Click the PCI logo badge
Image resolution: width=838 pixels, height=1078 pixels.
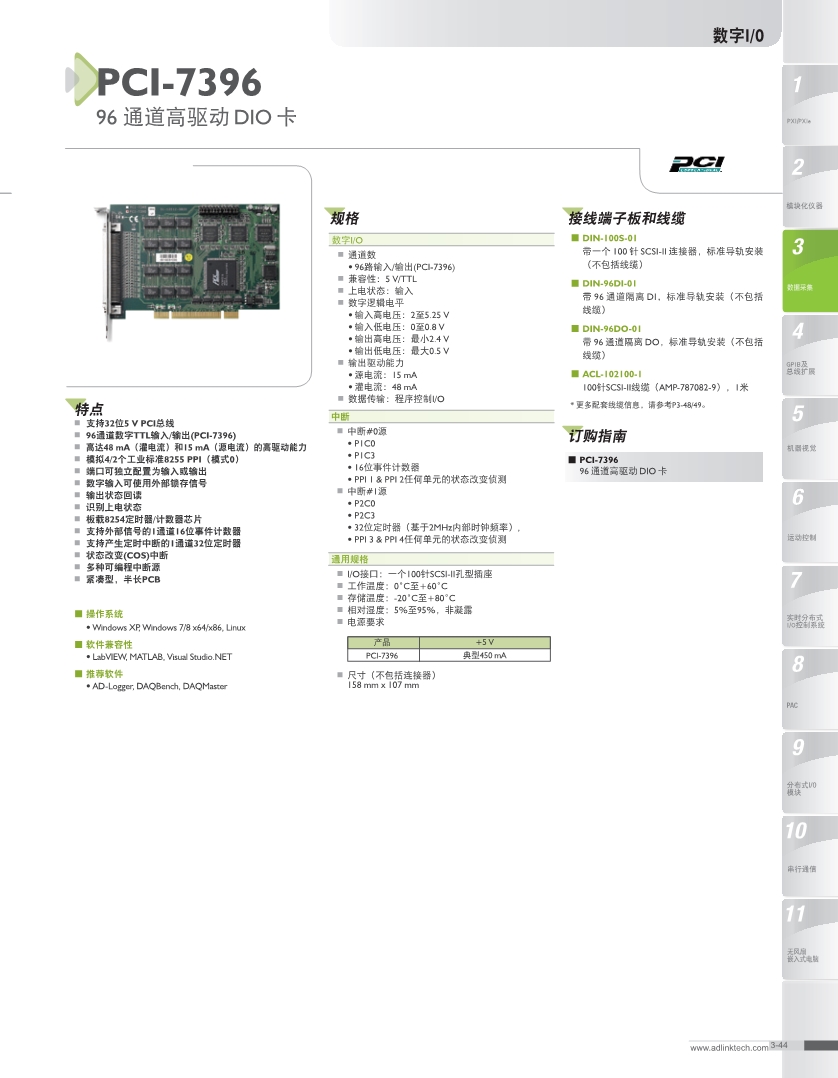(x=696, y=164)
